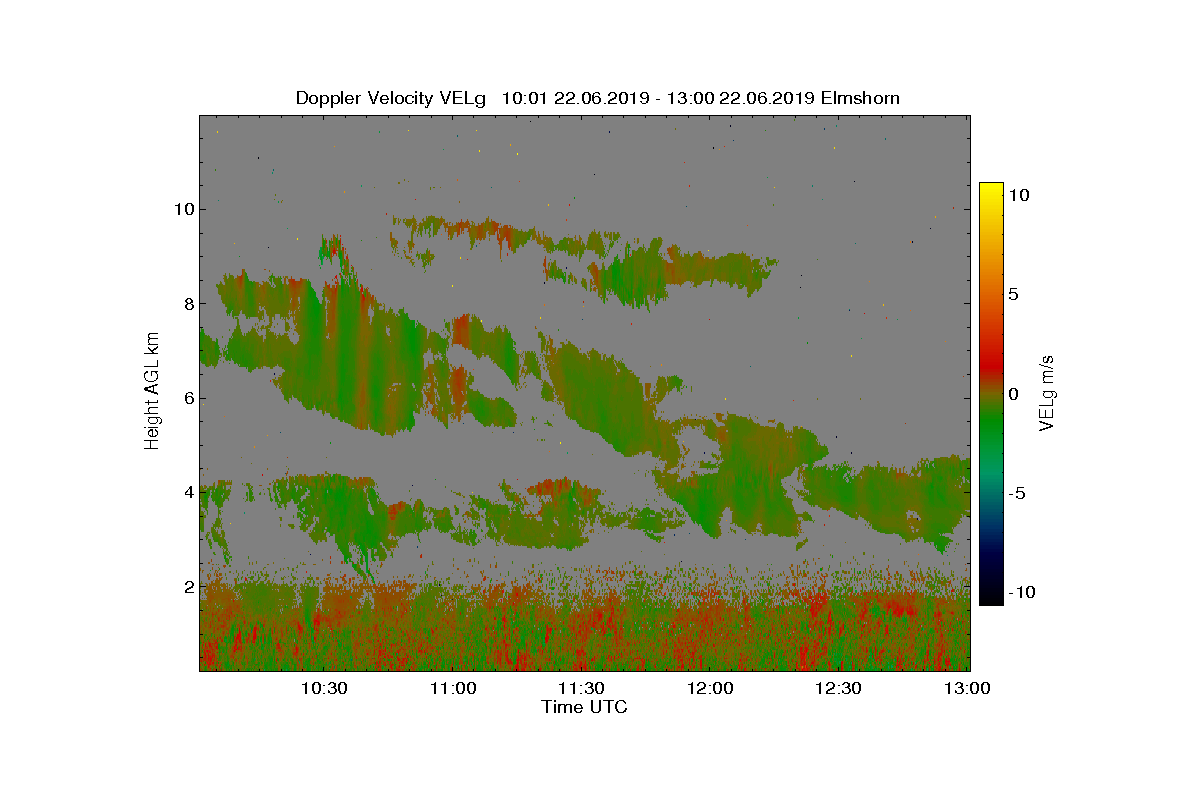
Task: Click the height axis tick 8
Action: tap(187, 303)
